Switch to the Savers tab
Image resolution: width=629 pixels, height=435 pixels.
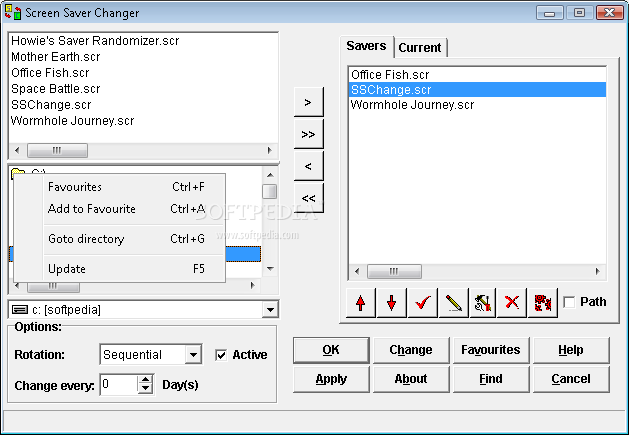pos(366,46)
